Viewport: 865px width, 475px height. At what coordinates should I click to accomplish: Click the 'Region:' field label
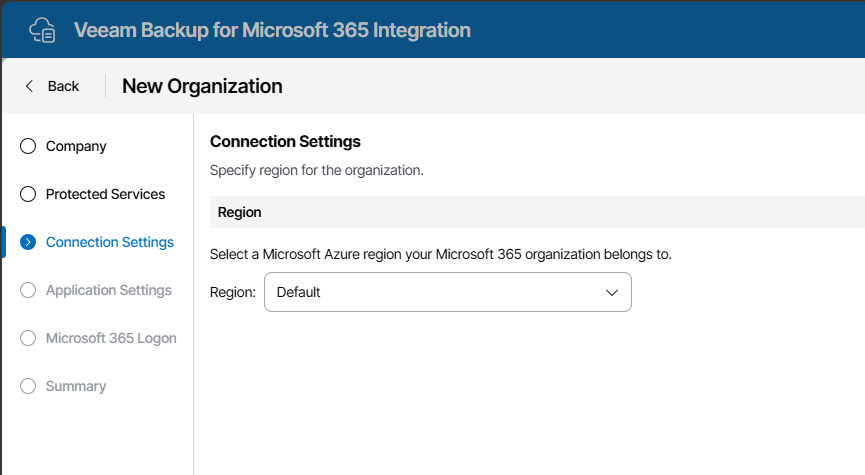click(x=233, y=292)
